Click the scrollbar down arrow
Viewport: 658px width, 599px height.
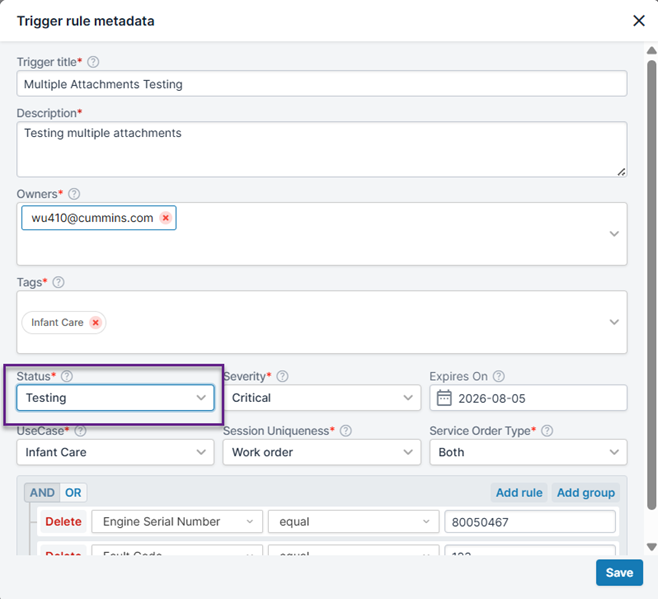pos(651,547)
